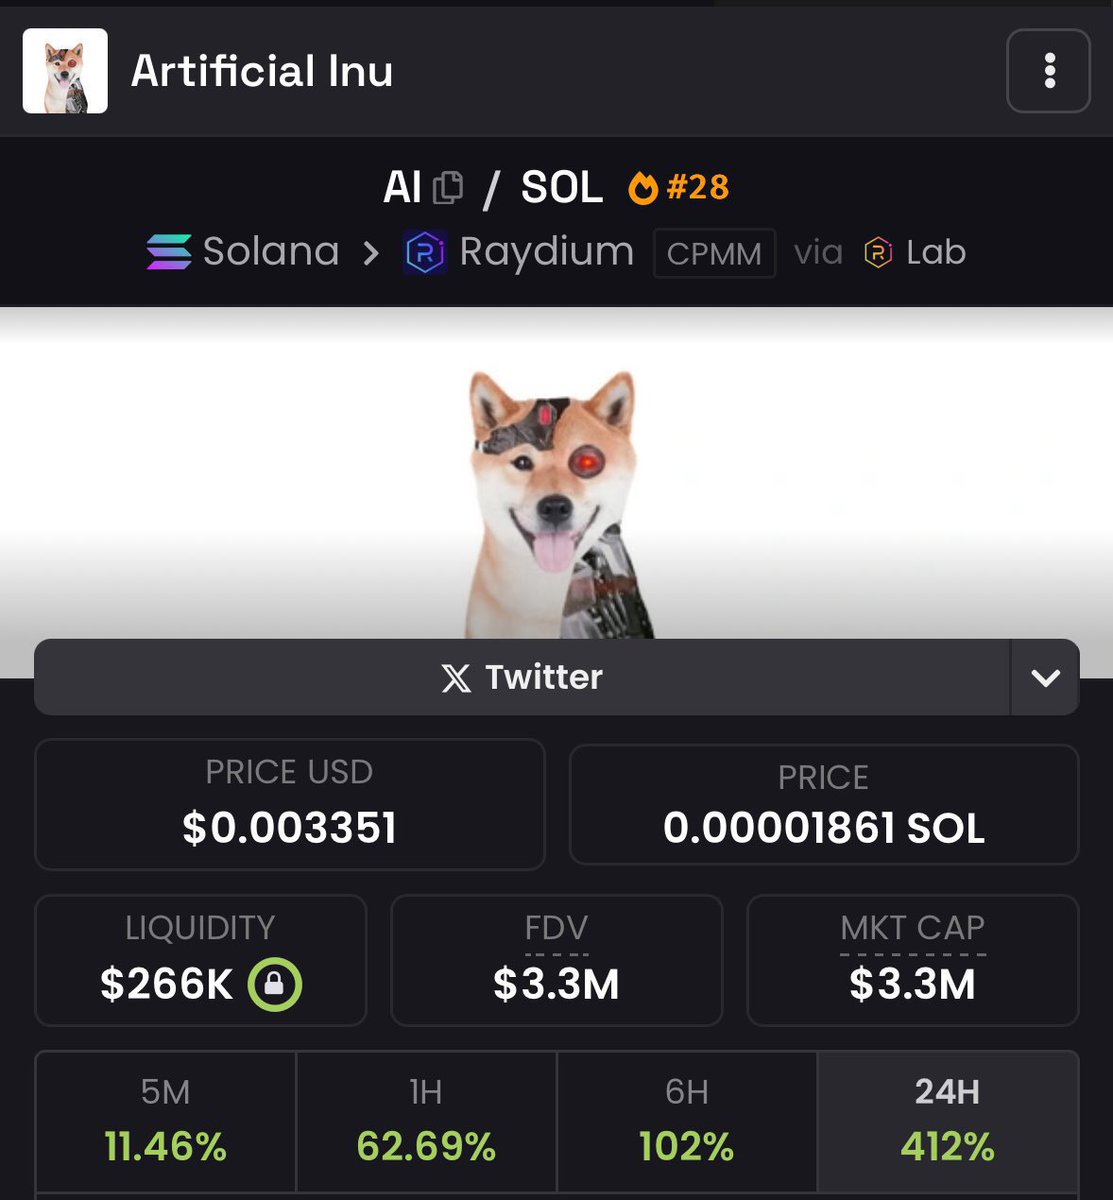Open the Twitter link button
The image size is (1113, 1200).
coord(522,677)
